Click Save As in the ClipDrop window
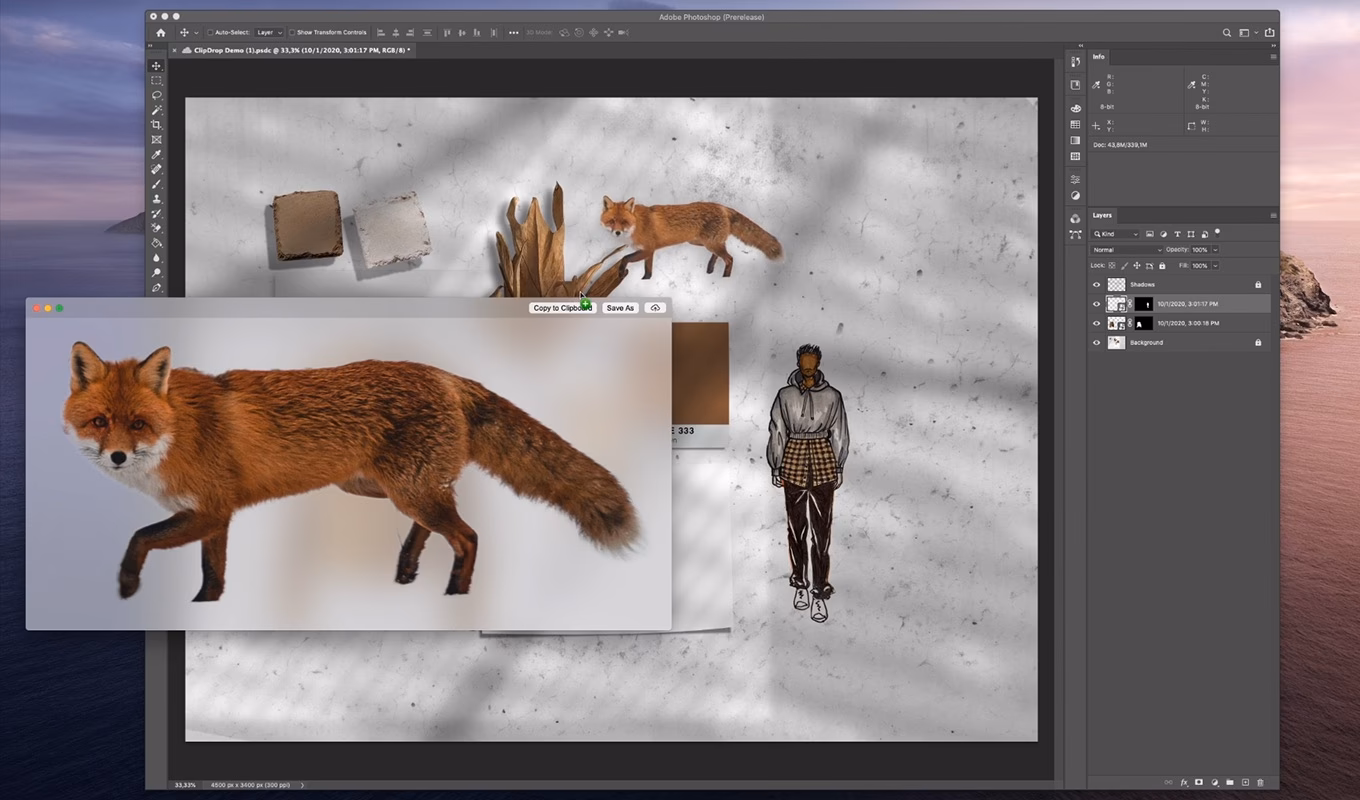The height and width of the screenshot is (800, 1360). (620, 308)
